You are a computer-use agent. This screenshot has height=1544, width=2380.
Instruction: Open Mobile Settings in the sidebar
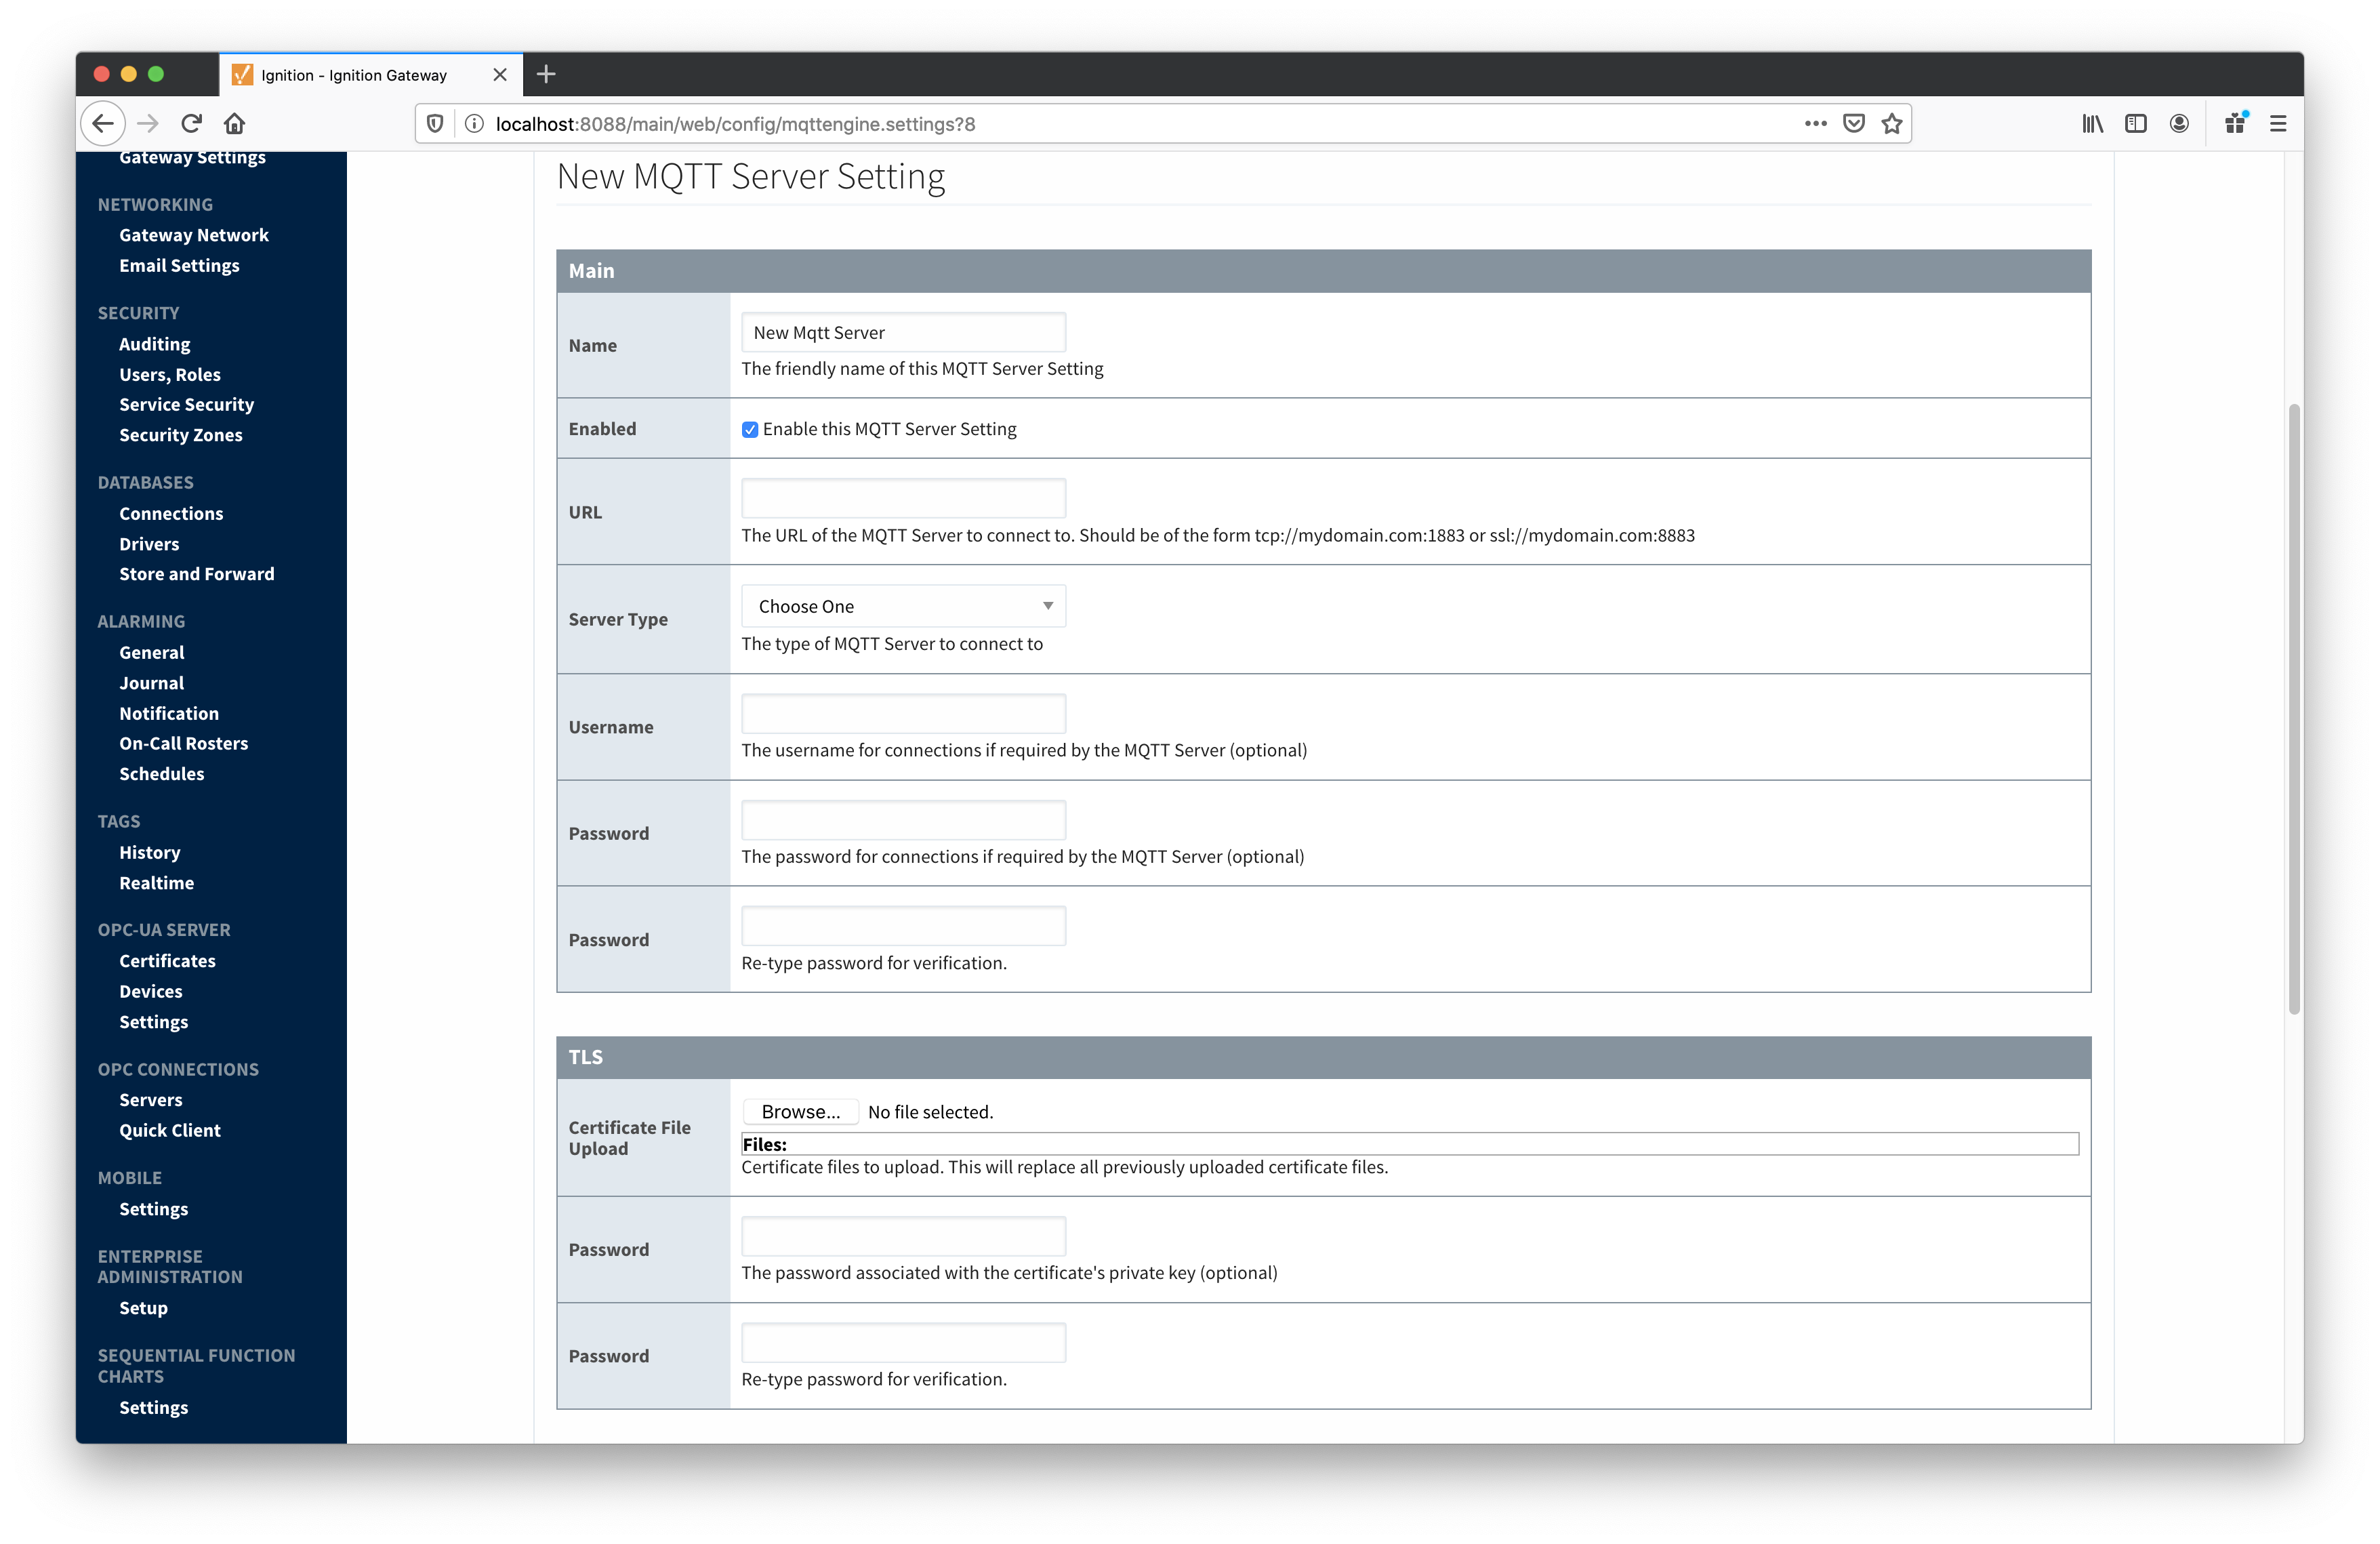coord(154,1209)
